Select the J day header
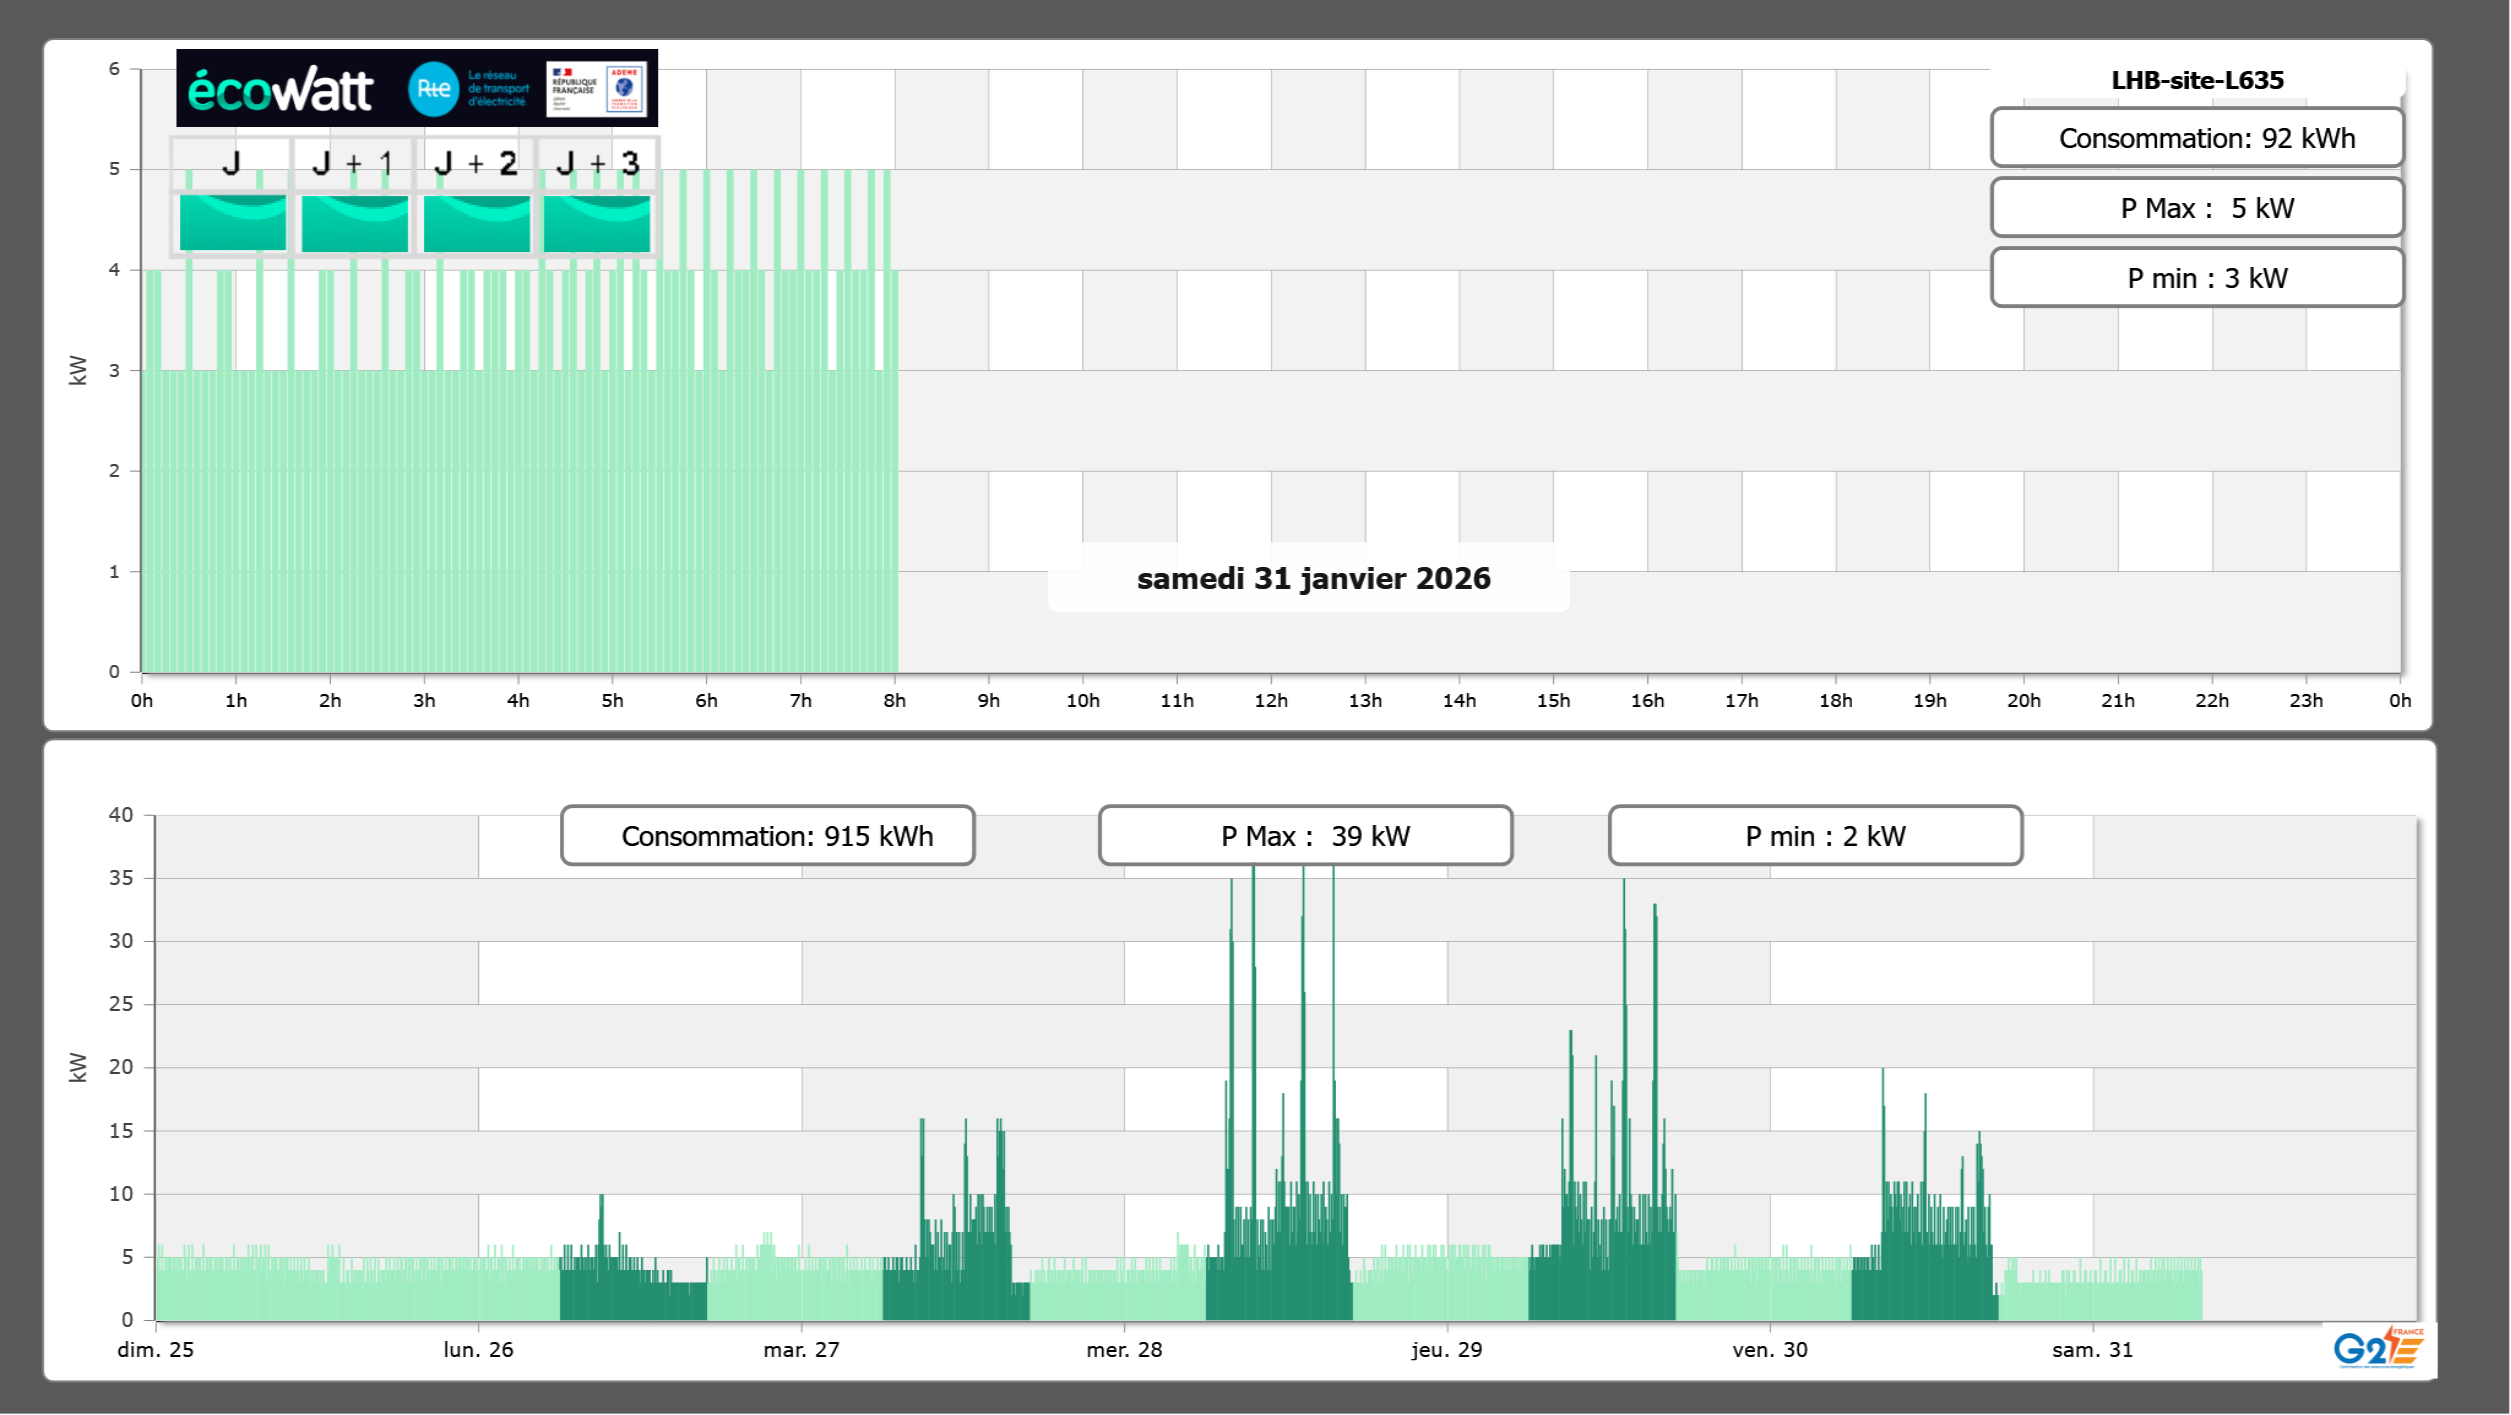The image size is (2511, 1415). 232,163
